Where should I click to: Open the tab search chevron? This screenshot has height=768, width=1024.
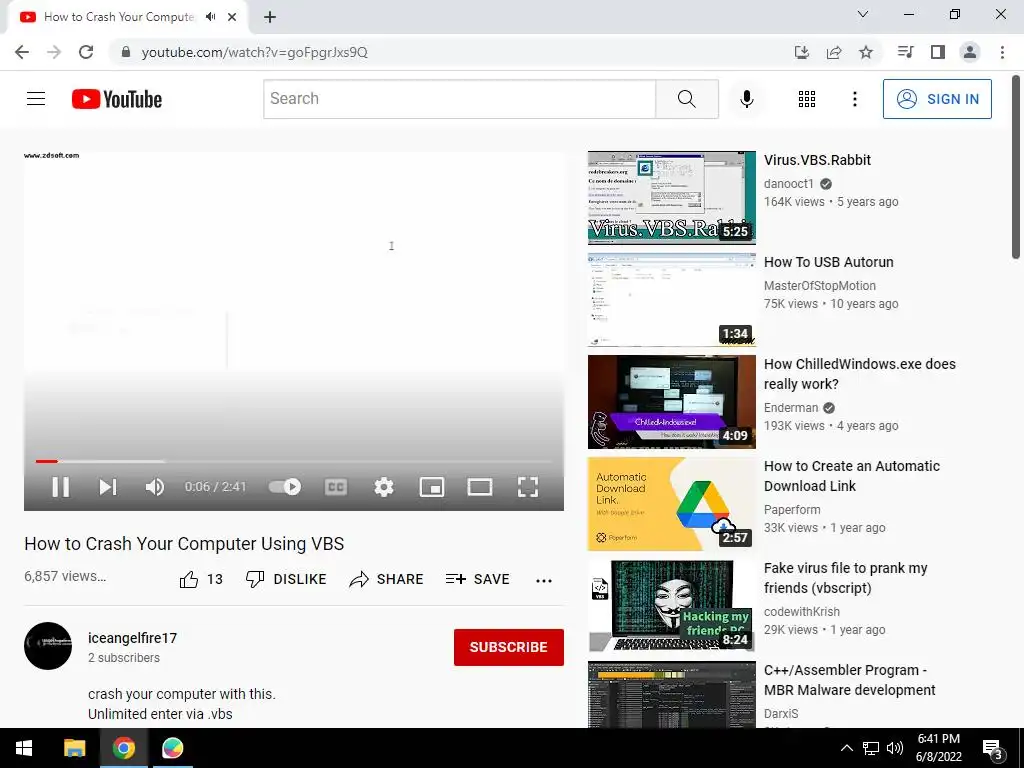coord(863,14)
